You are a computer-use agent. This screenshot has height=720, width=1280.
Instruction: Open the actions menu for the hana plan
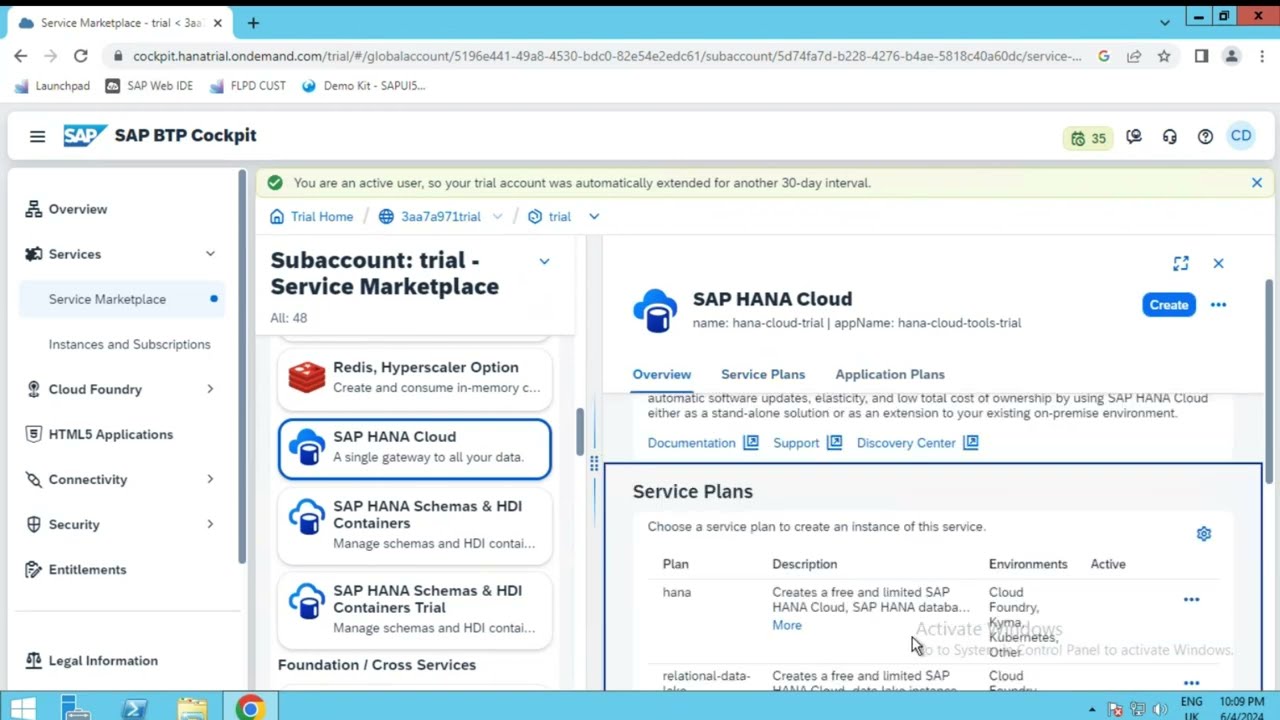(1191, 600)
